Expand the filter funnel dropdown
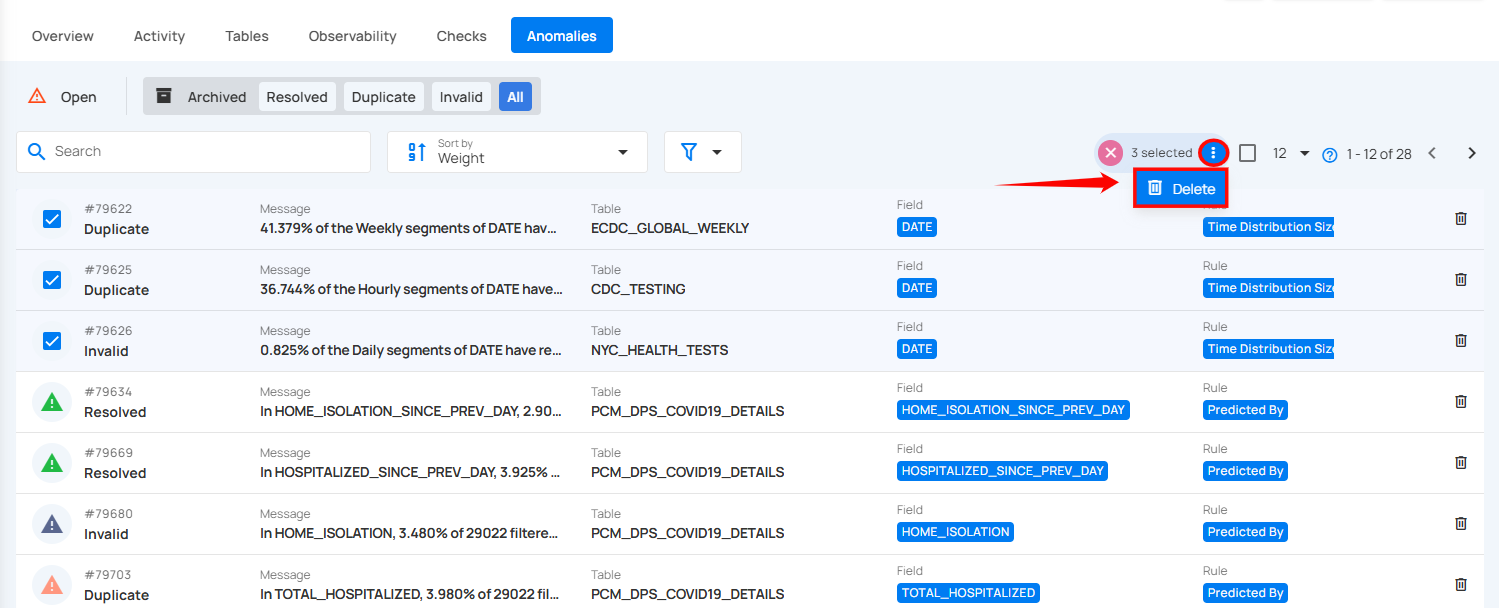The height and width of the screenshot is (608, 1499). [x=702, y=152]
